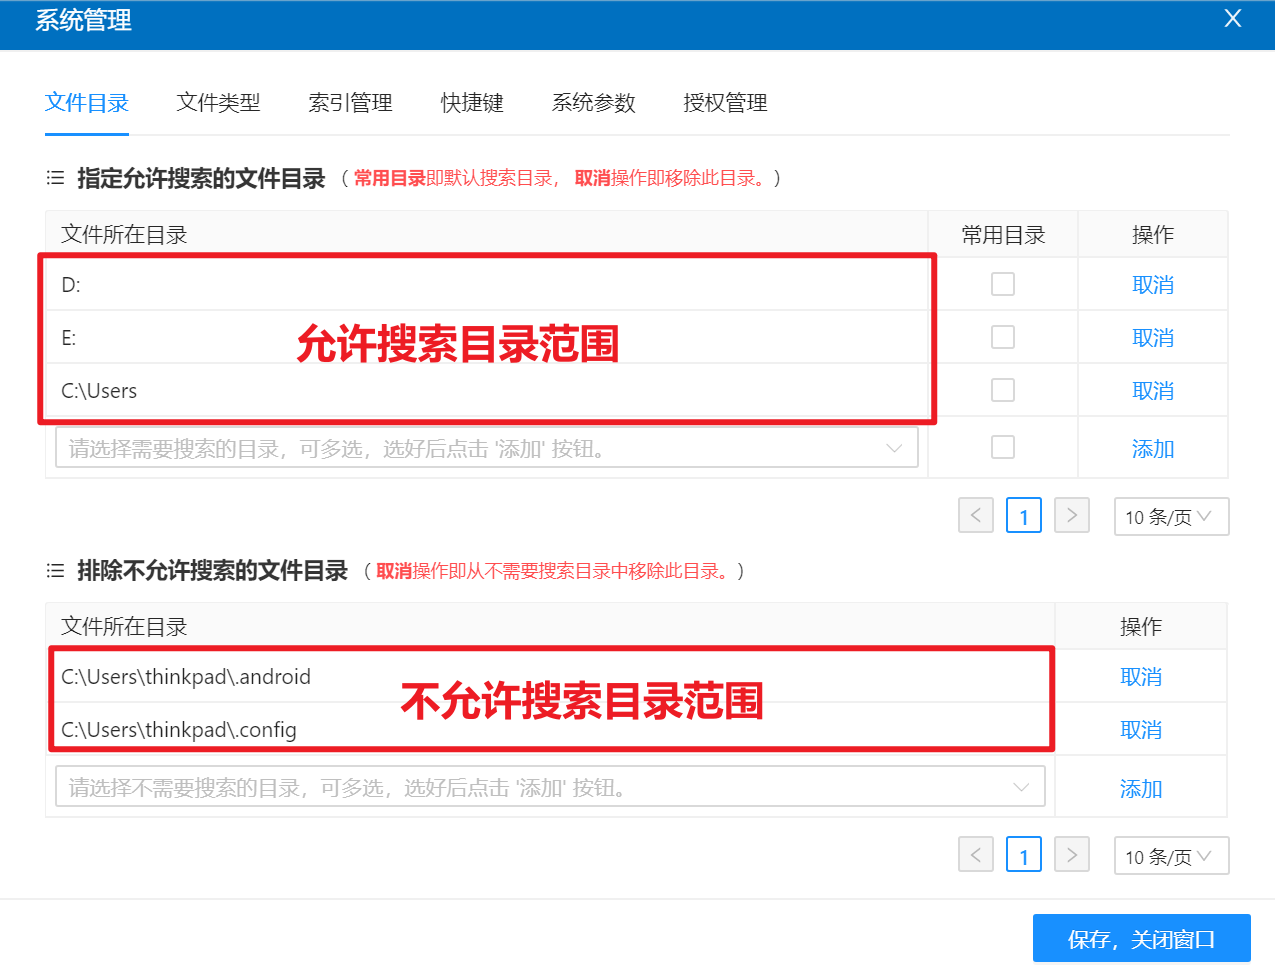Click next page arrow in allowed directories pagination

(x=1071, y=516)
